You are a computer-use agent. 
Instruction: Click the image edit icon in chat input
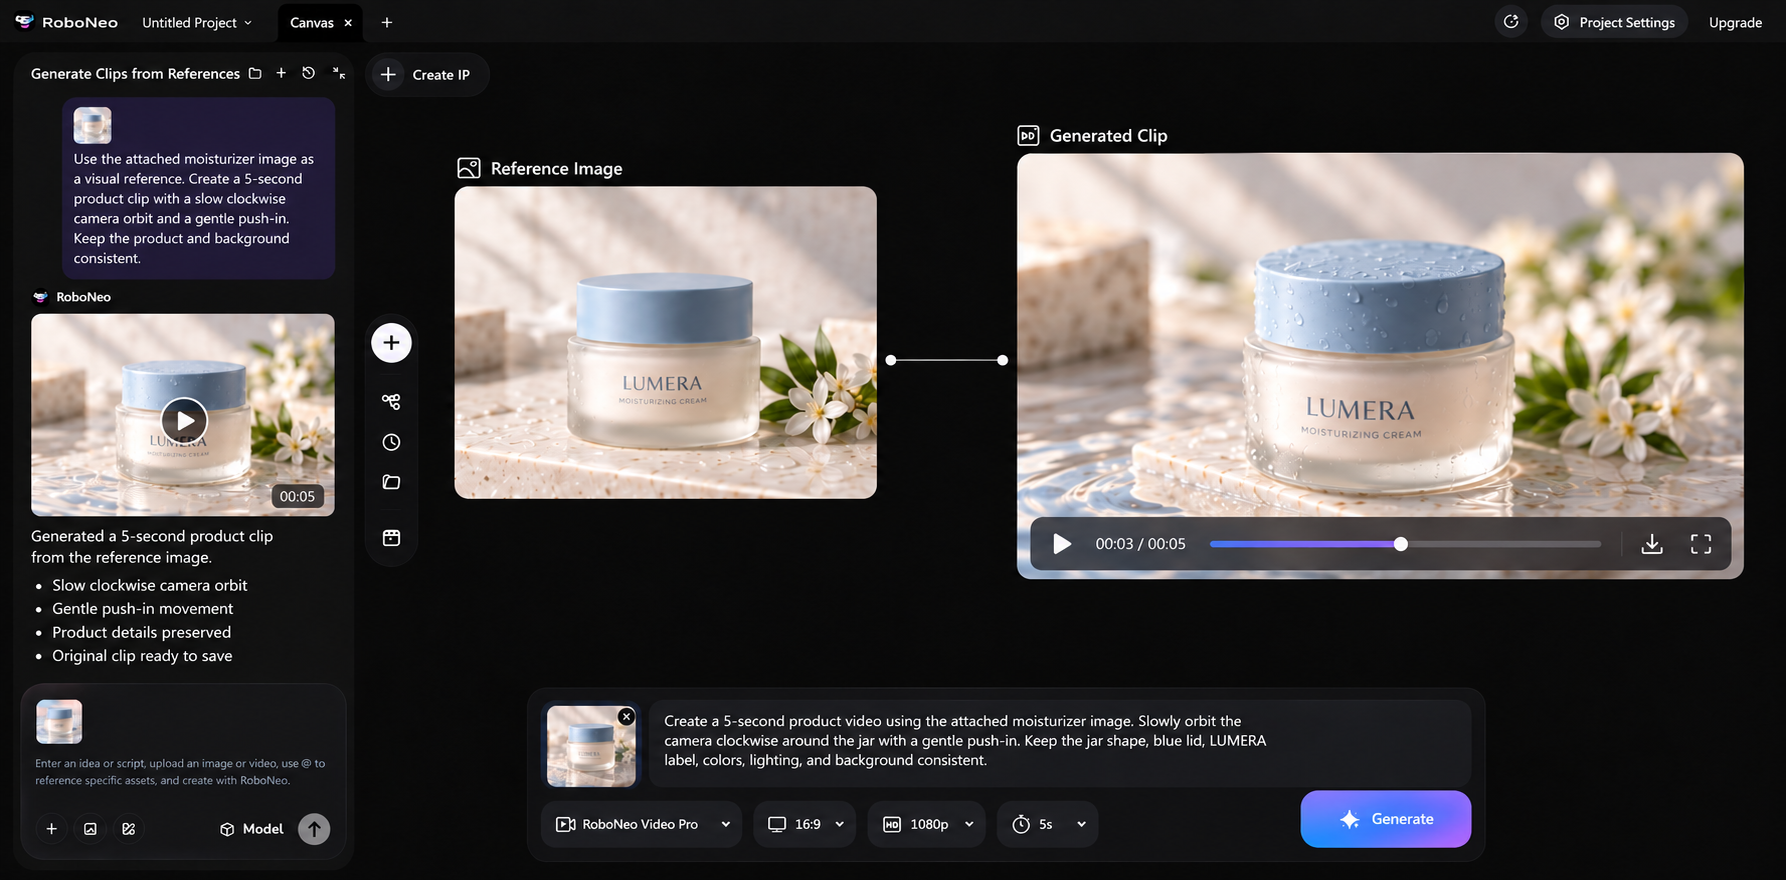tap(128, 828)
